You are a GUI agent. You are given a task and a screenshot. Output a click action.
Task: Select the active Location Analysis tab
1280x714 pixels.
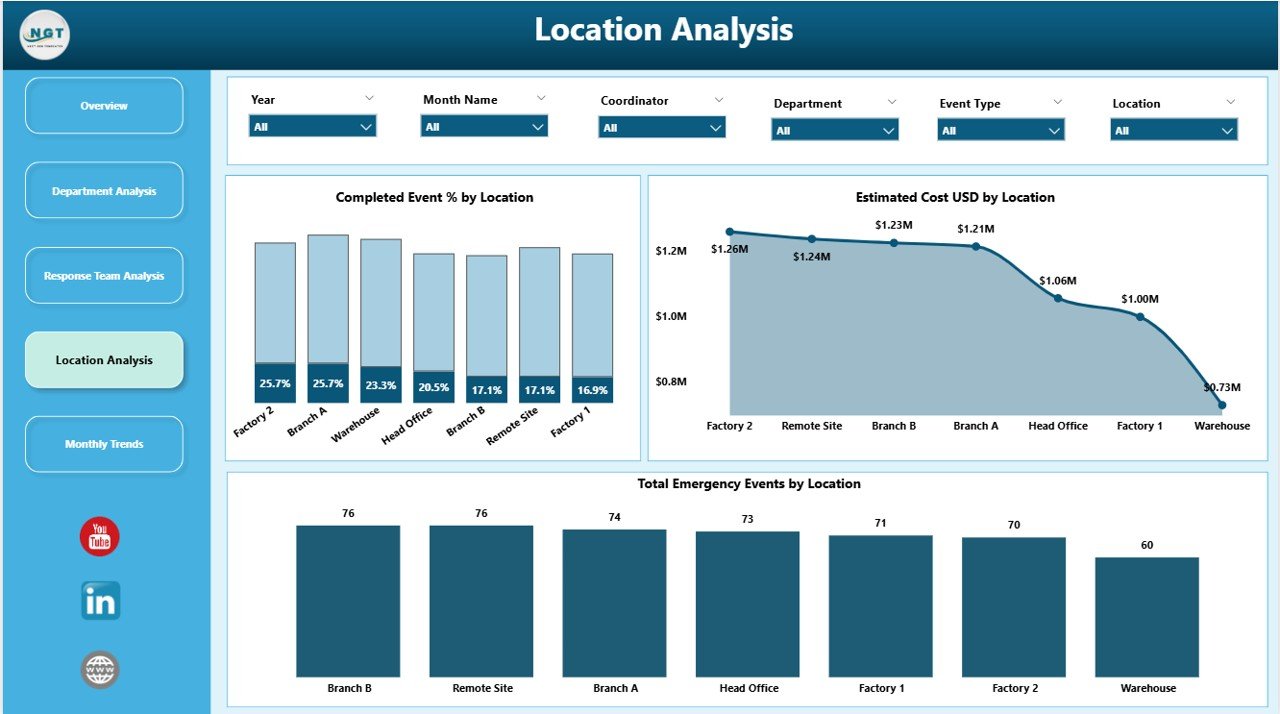(104, 360)
